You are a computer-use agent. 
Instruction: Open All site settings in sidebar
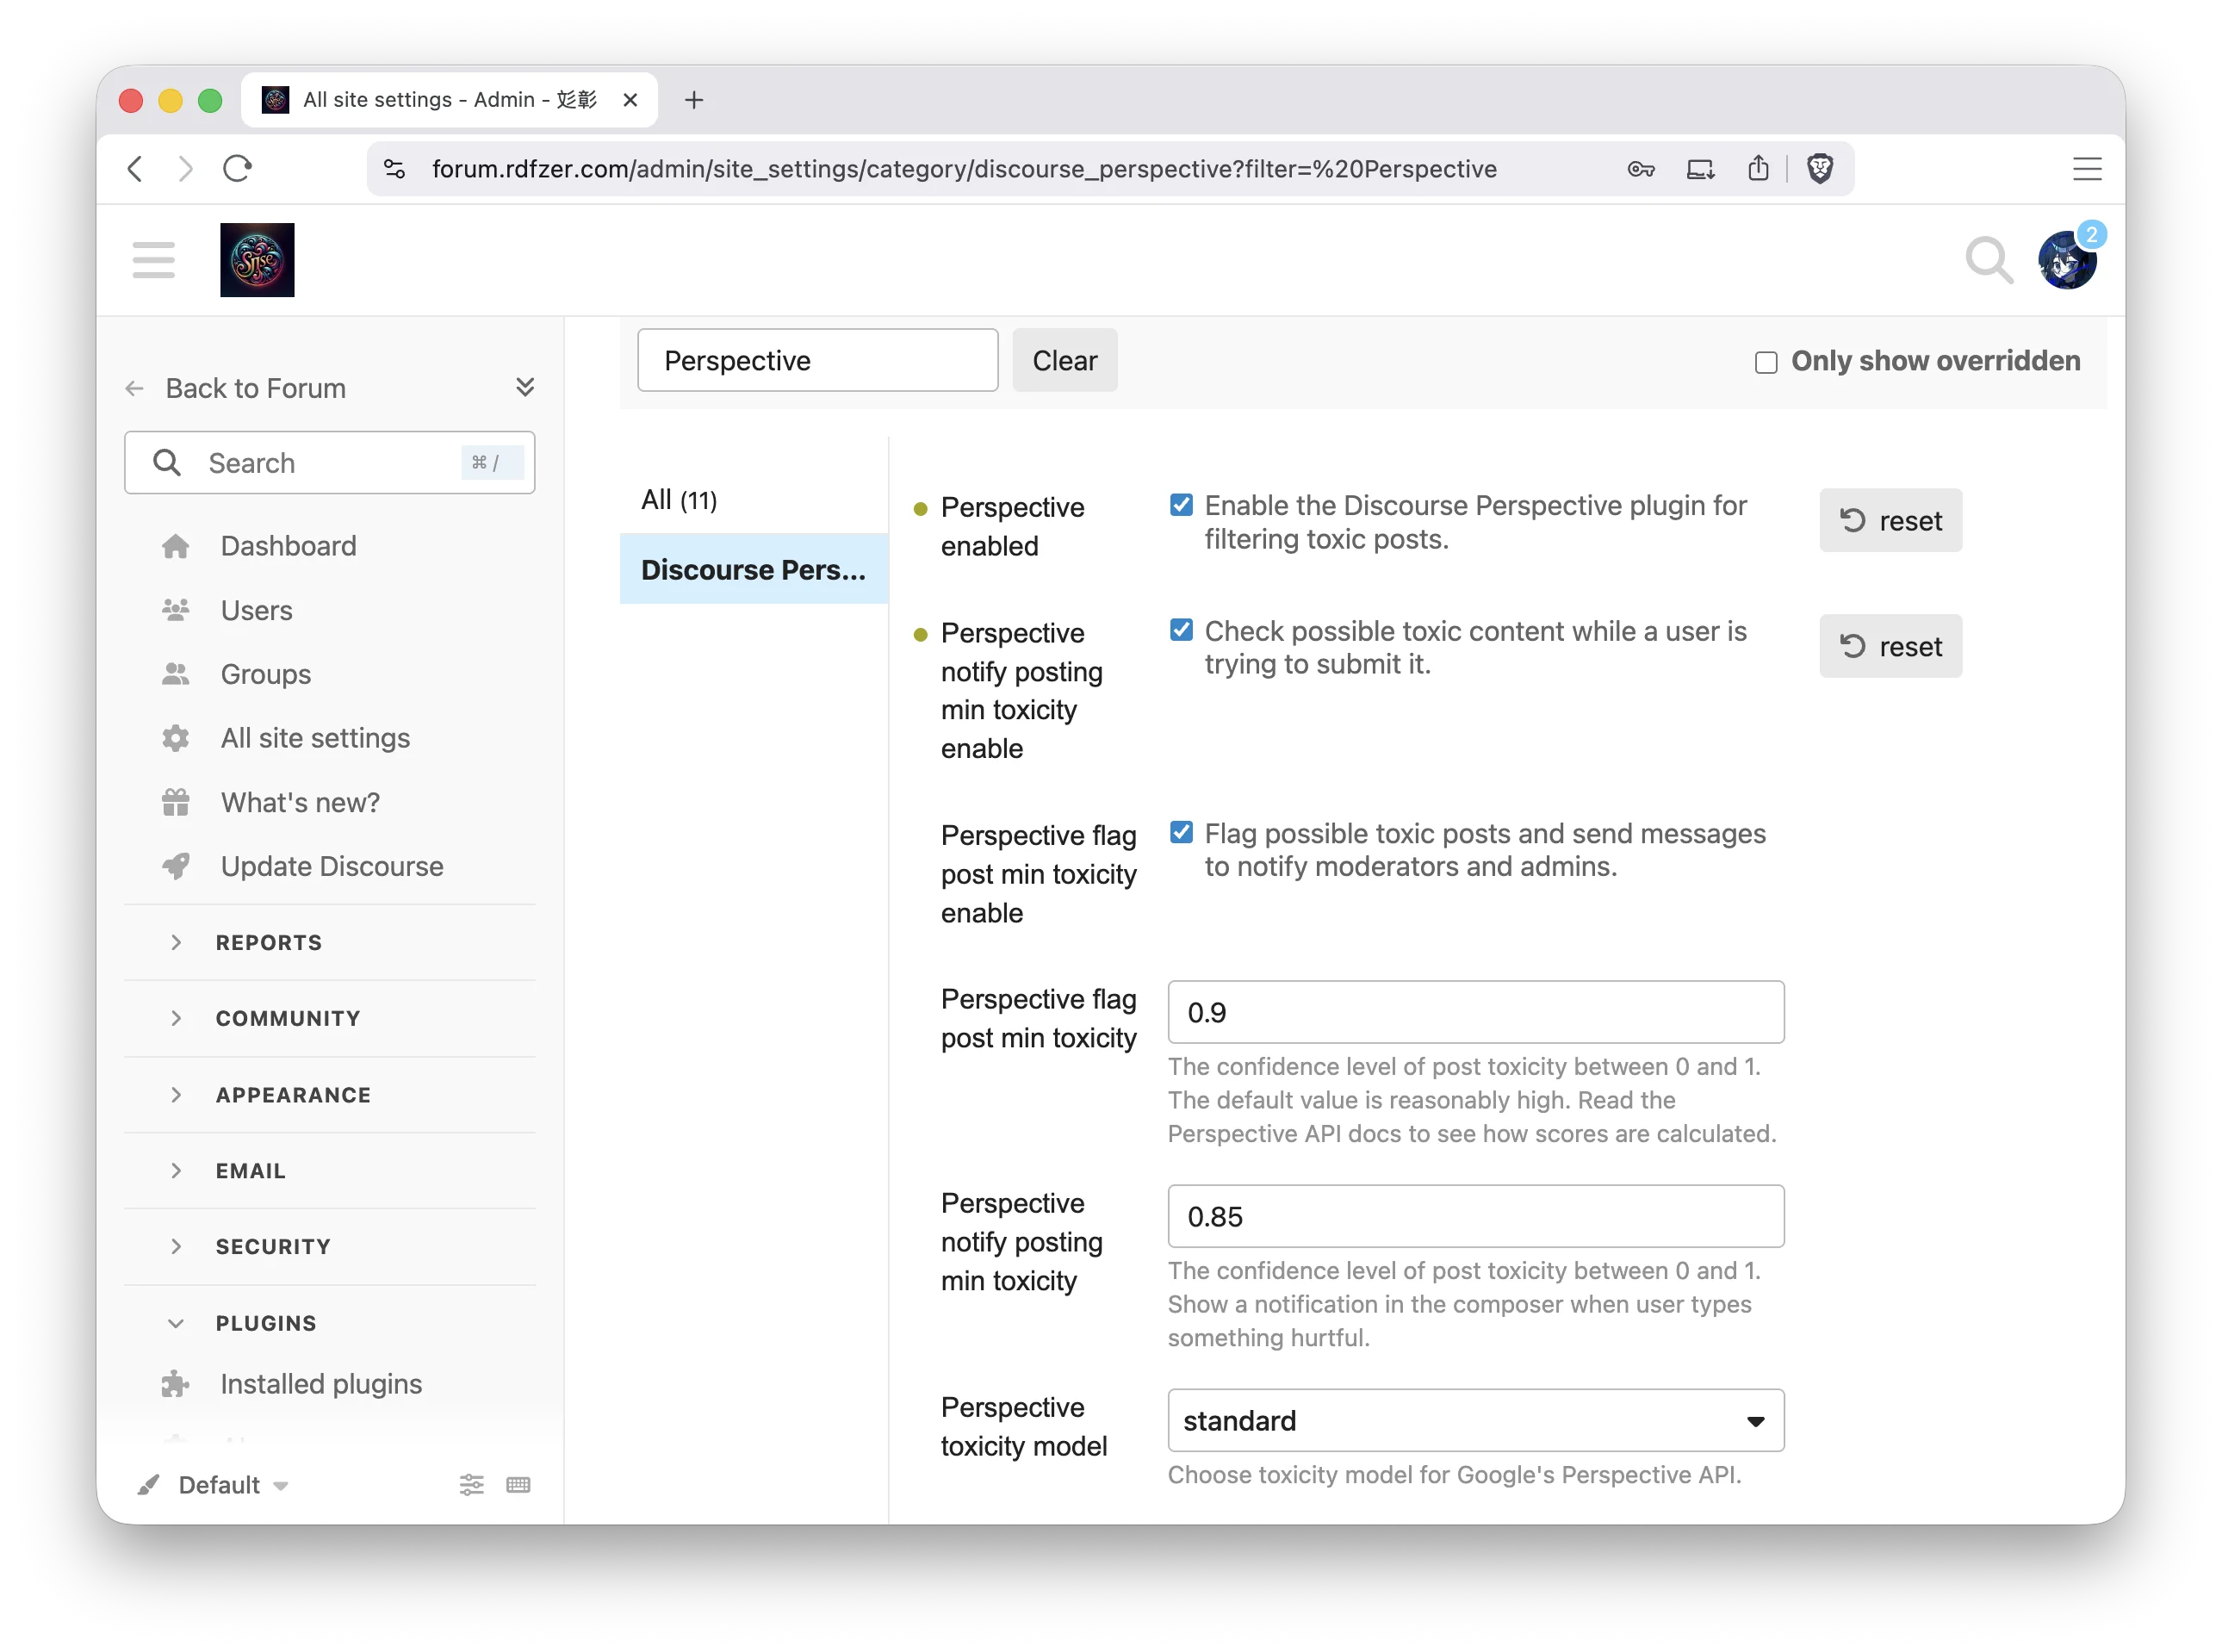click(315, 738)
